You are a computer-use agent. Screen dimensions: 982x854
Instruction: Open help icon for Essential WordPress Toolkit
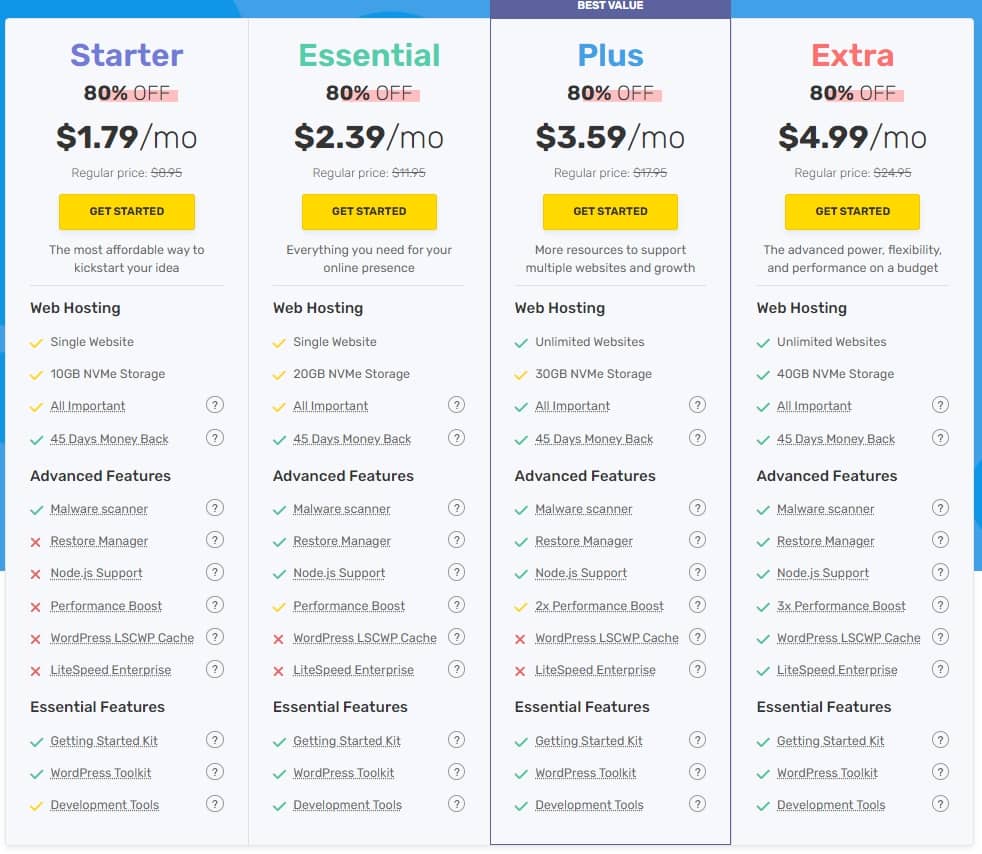[x=457, y=772]
